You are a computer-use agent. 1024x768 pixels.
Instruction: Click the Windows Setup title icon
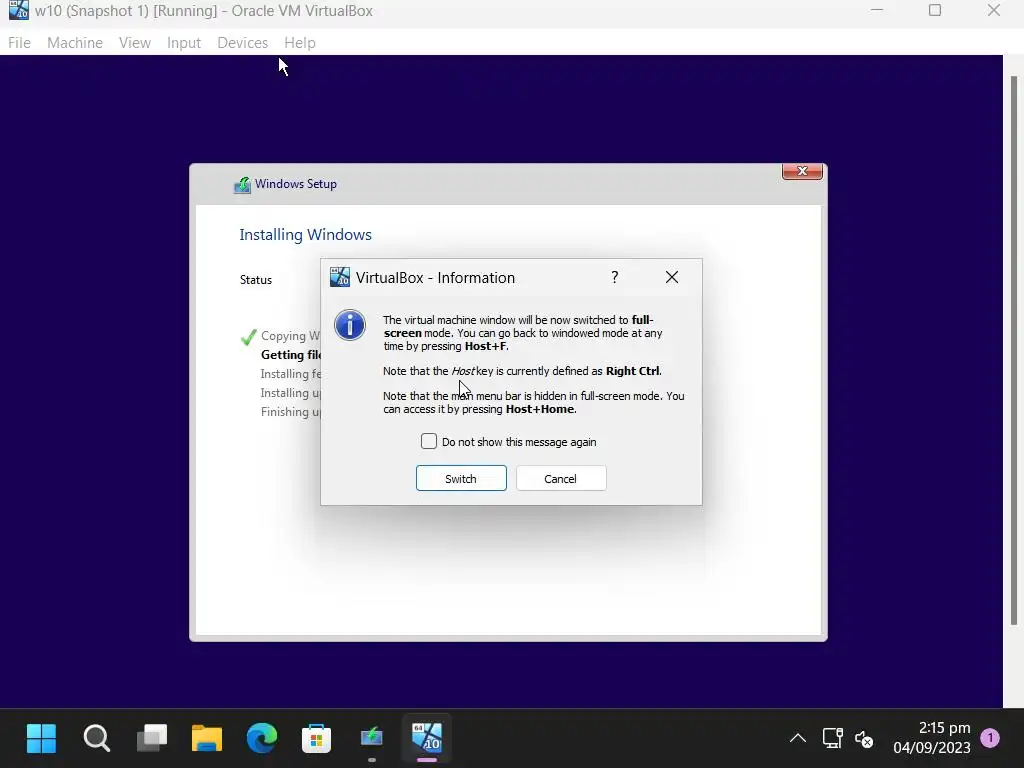coord(242,185)
